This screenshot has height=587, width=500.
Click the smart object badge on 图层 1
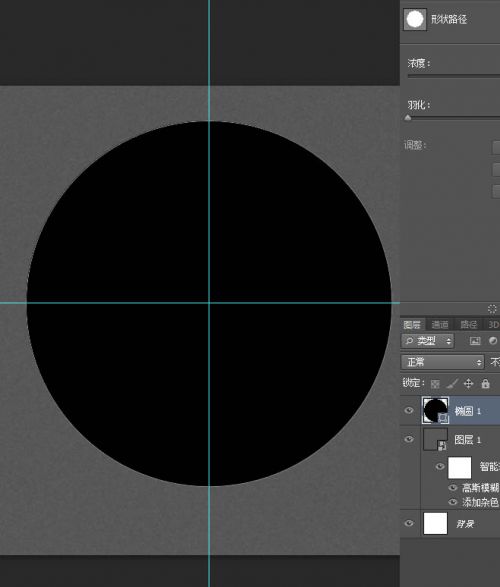(x=442, y=445)
